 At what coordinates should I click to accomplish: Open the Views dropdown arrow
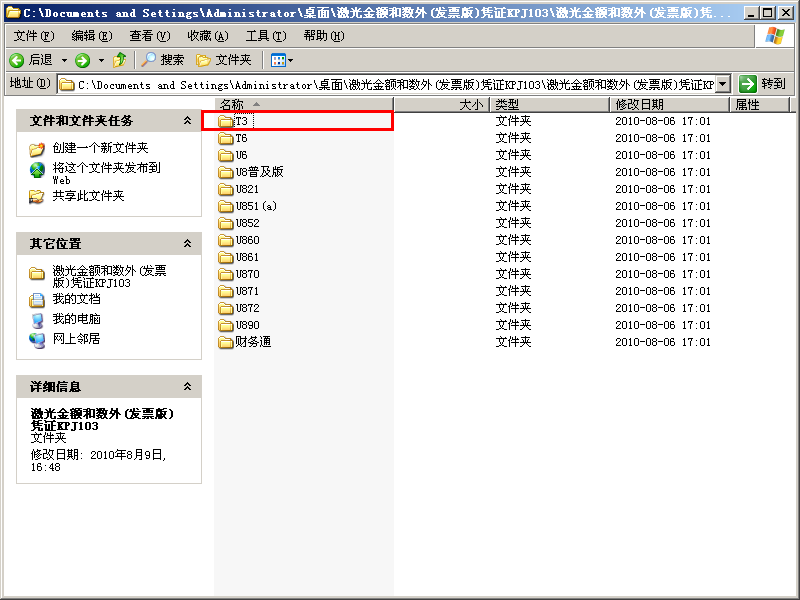click(x=291, y=60)
